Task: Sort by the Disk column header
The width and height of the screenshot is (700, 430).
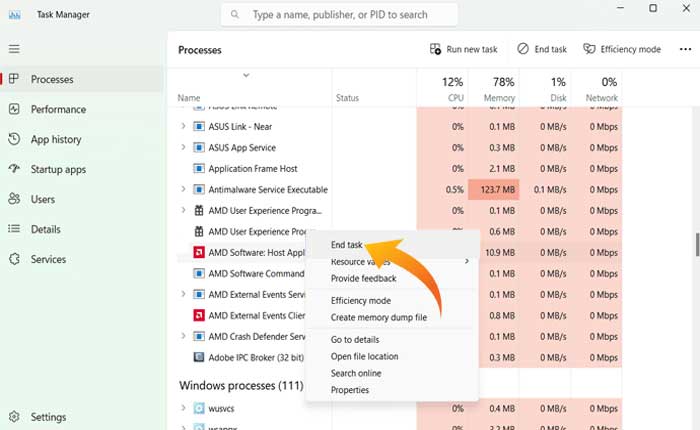Action: tap(545, 88)
